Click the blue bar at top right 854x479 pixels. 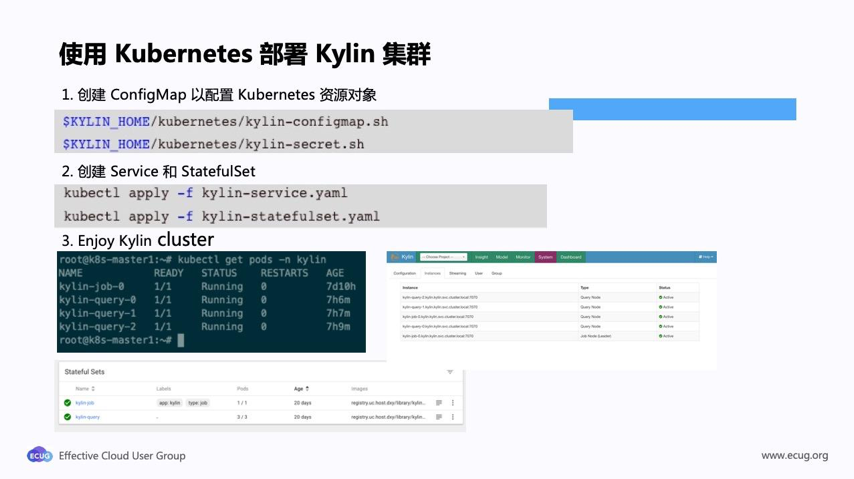click(673, 109)
